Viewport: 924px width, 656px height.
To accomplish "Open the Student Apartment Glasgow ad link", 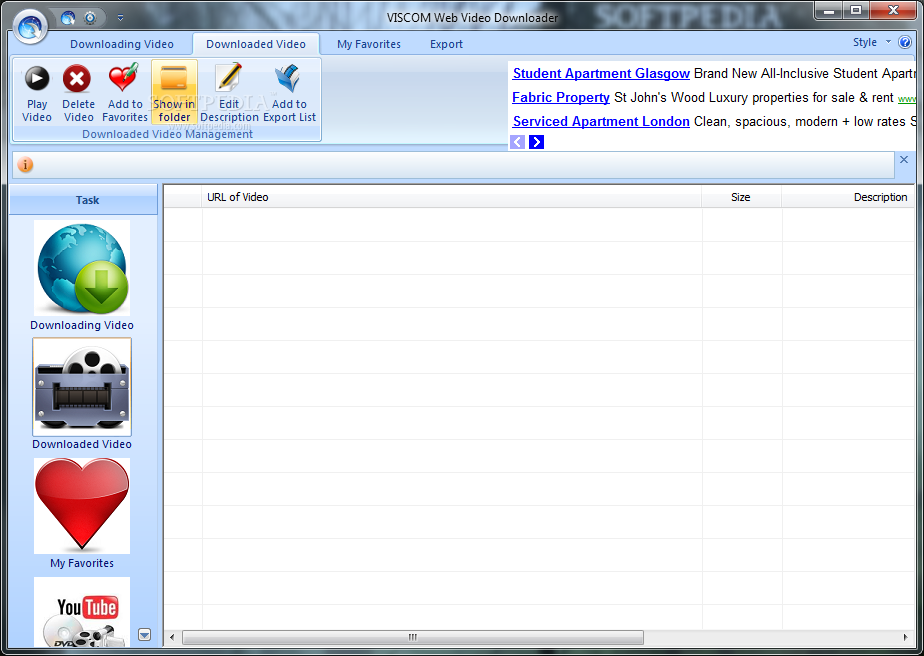I will pyautogui.click(x=601, y=73).
